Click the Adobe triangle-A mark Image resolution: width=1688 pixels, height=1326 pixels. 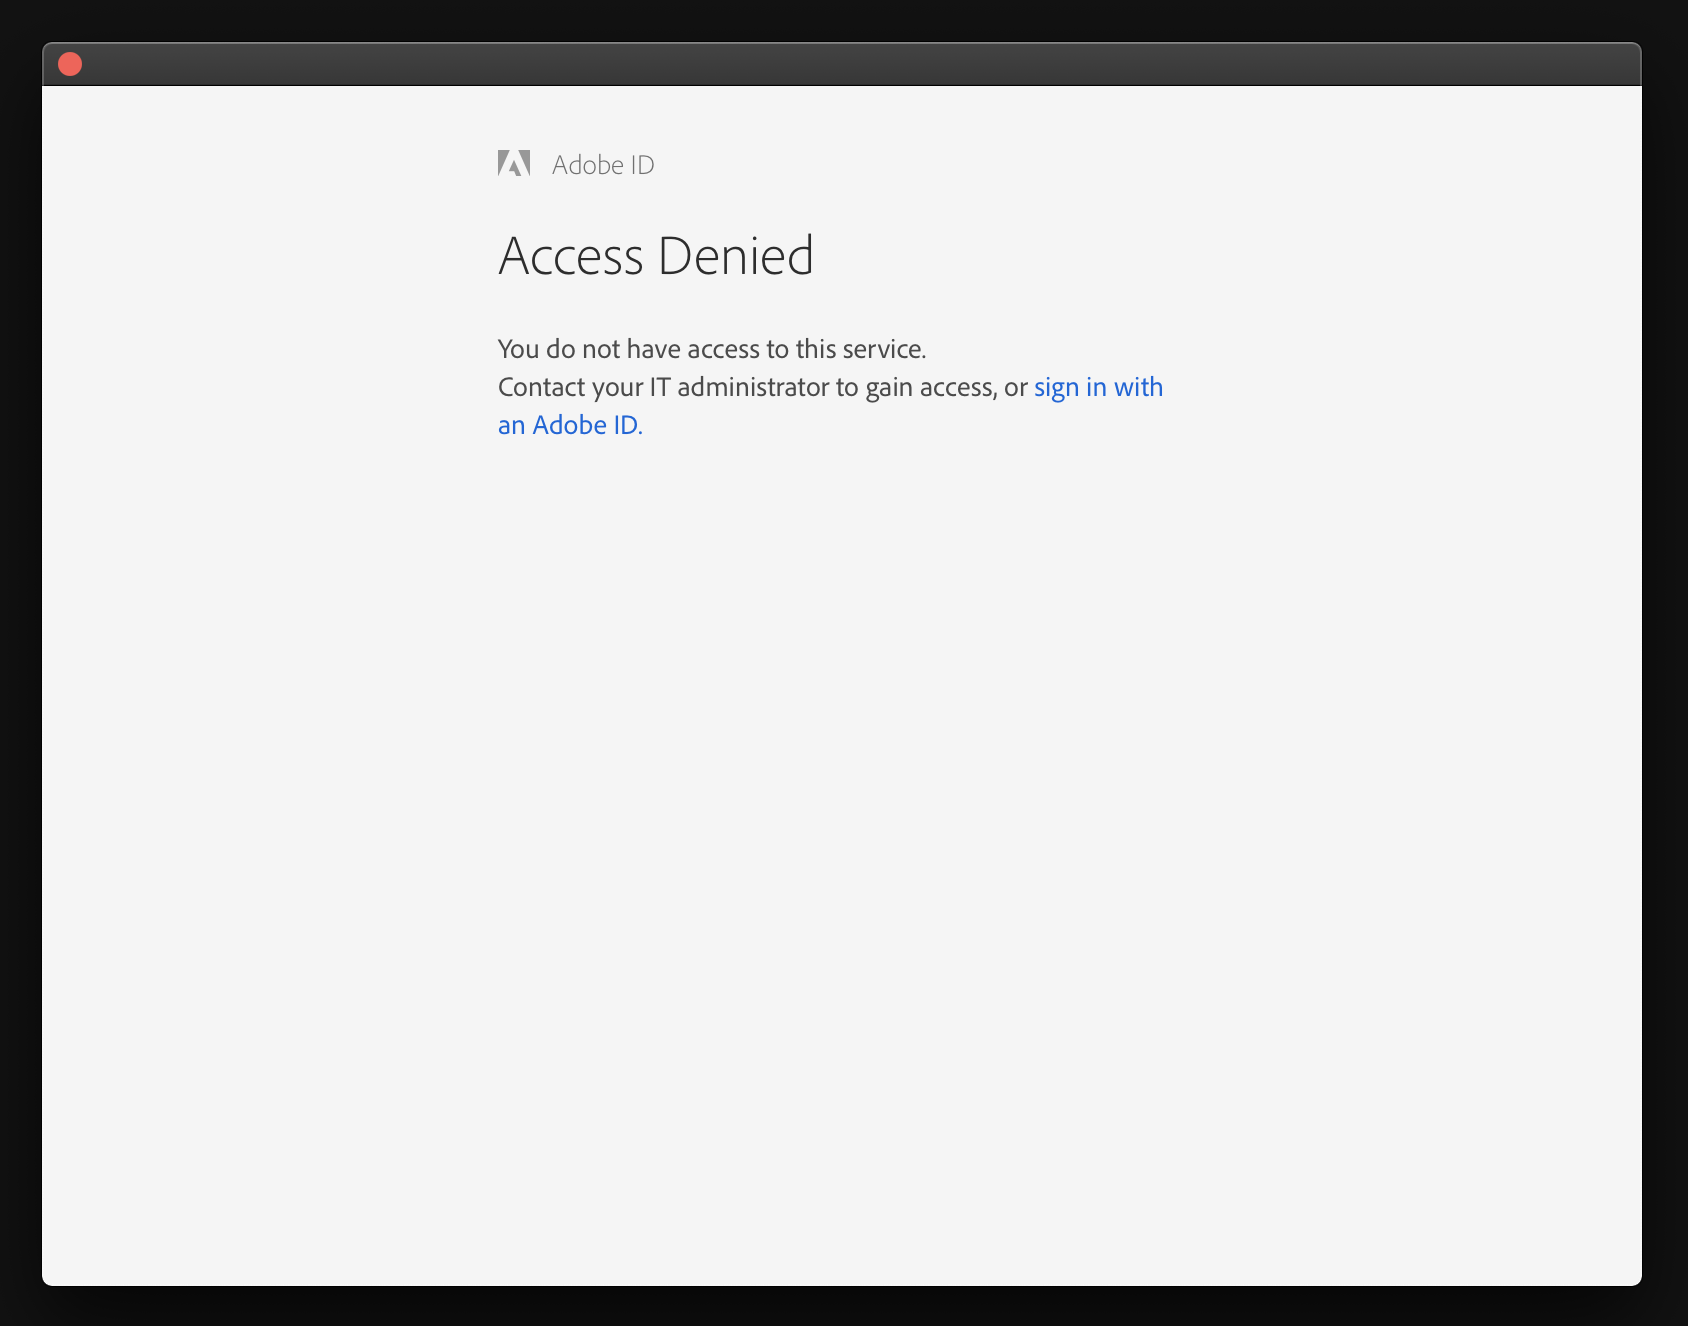click(x=514, y=163)
